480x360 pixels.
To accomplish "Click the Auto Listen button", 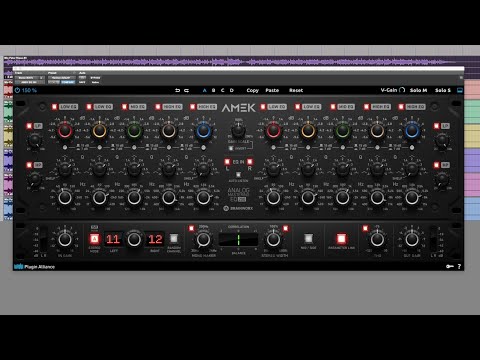I will [238, 175].
